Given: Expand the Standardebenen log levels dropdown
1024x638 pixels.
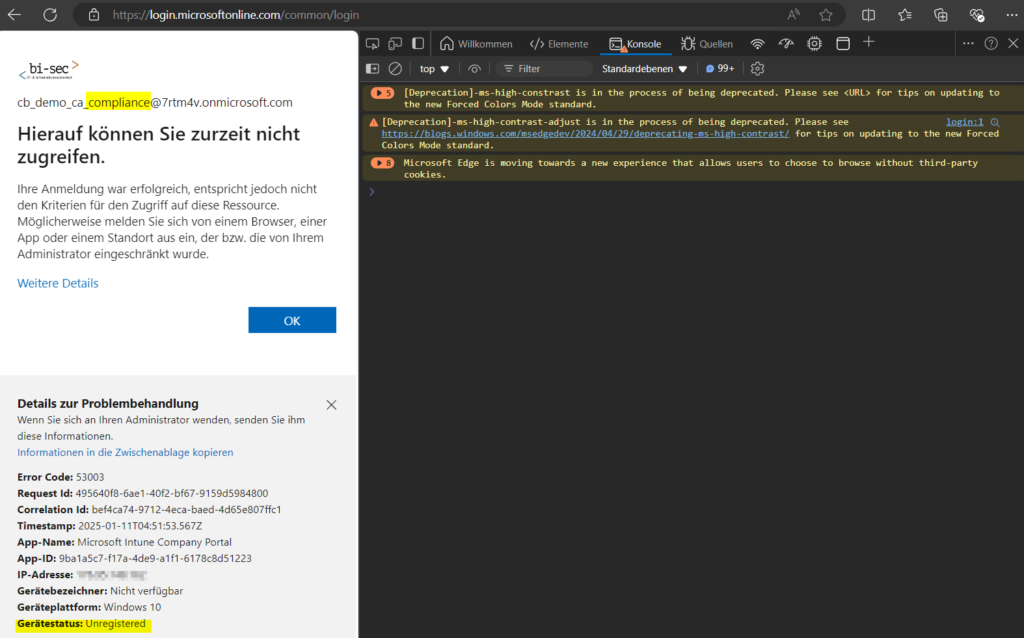Looking at the screenshot, I should (x=645, y=69).
